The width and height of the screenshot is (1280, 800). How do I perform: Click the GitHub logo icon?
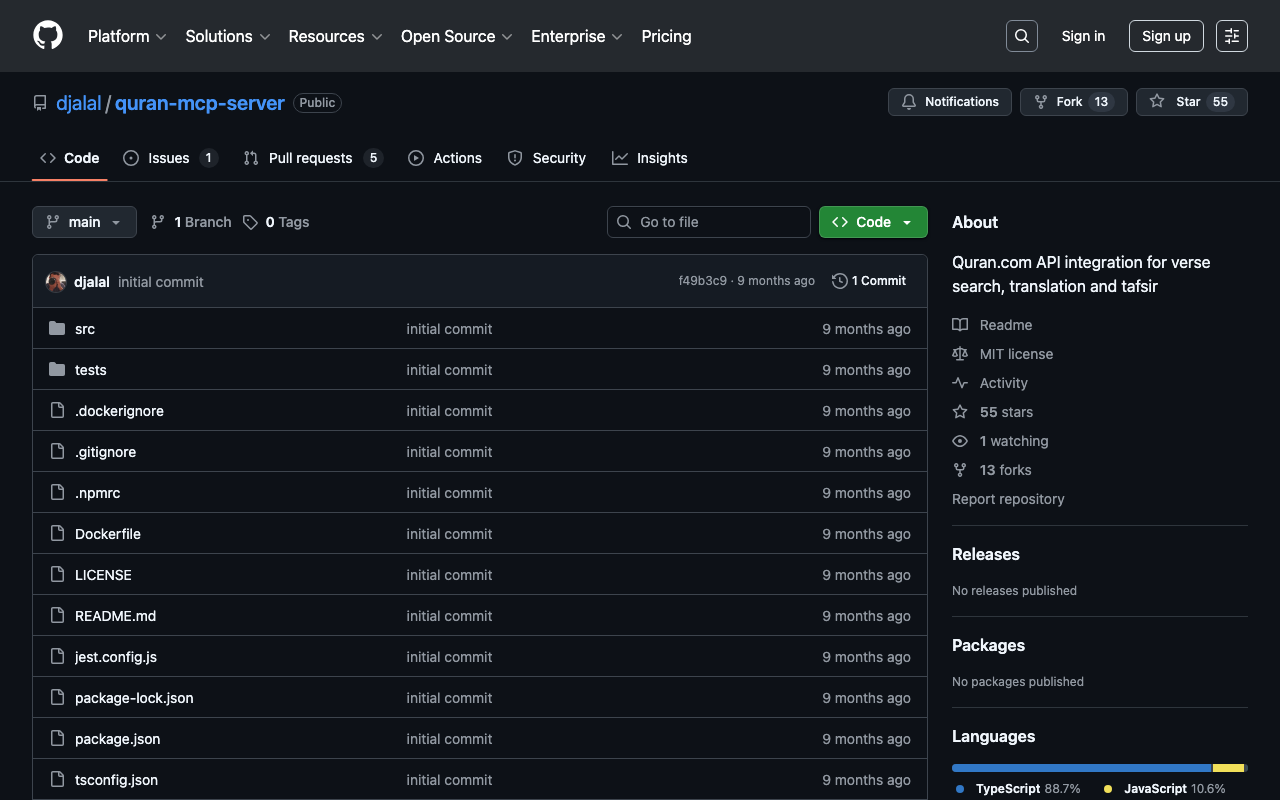[48, 36]
